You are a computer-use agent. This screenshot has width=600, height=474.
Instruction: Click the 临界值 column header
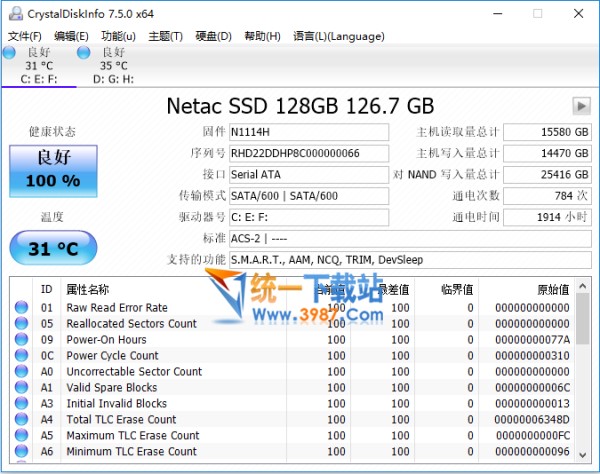pyautogui.click(x=447, y=289)
